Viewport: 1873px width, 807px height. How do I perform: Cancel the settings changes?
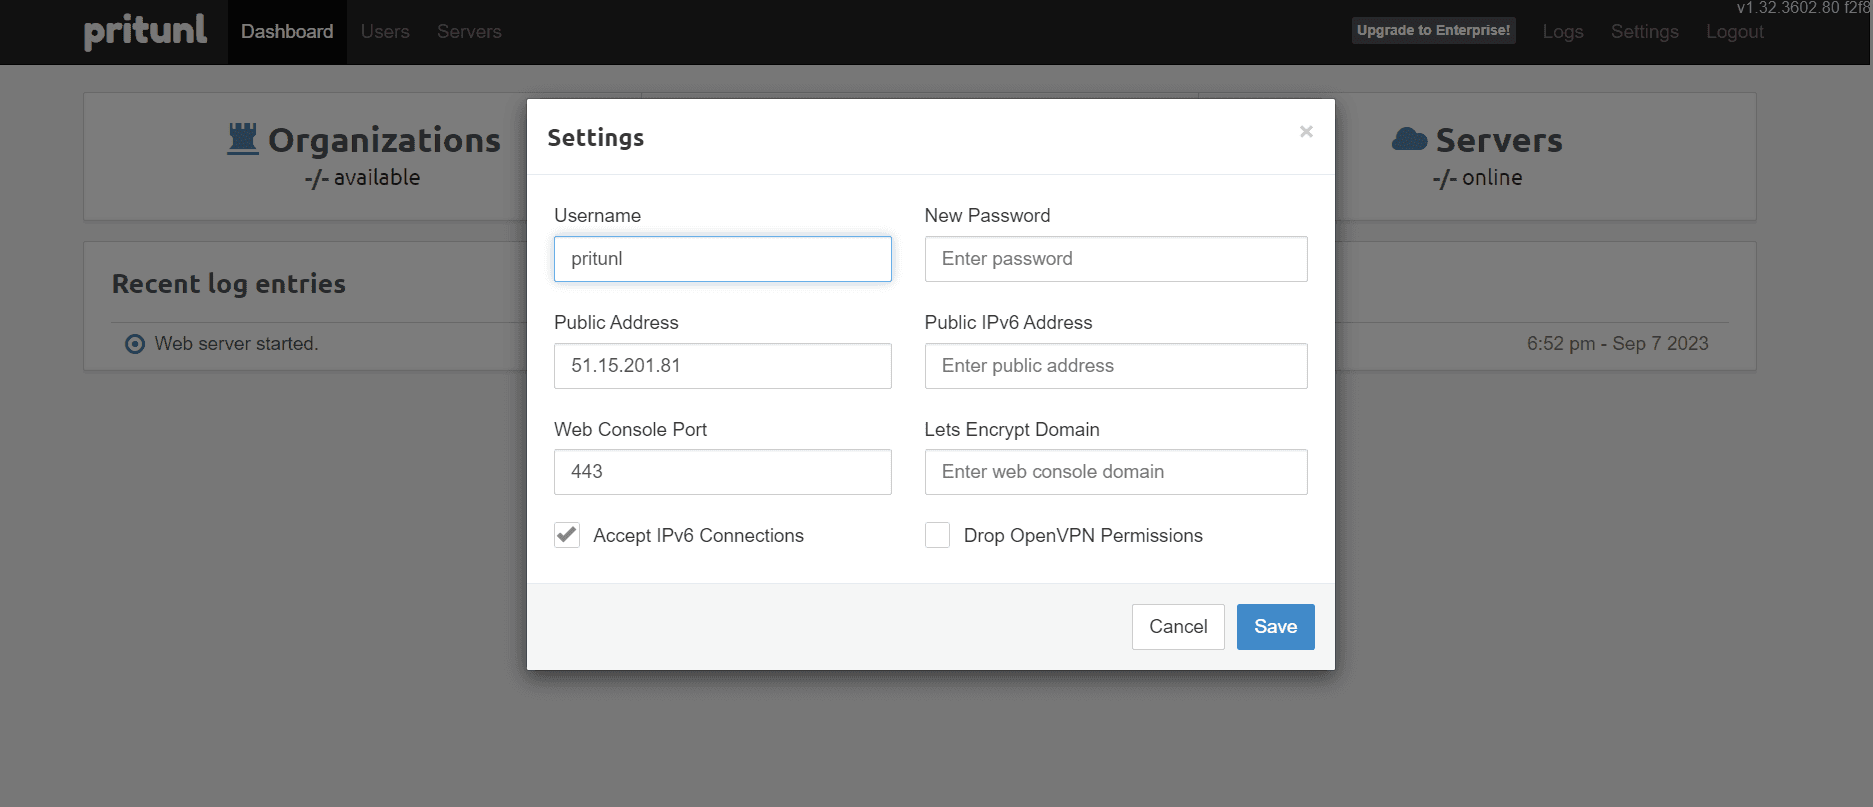pyautogui.click(x=1178, y=626)
